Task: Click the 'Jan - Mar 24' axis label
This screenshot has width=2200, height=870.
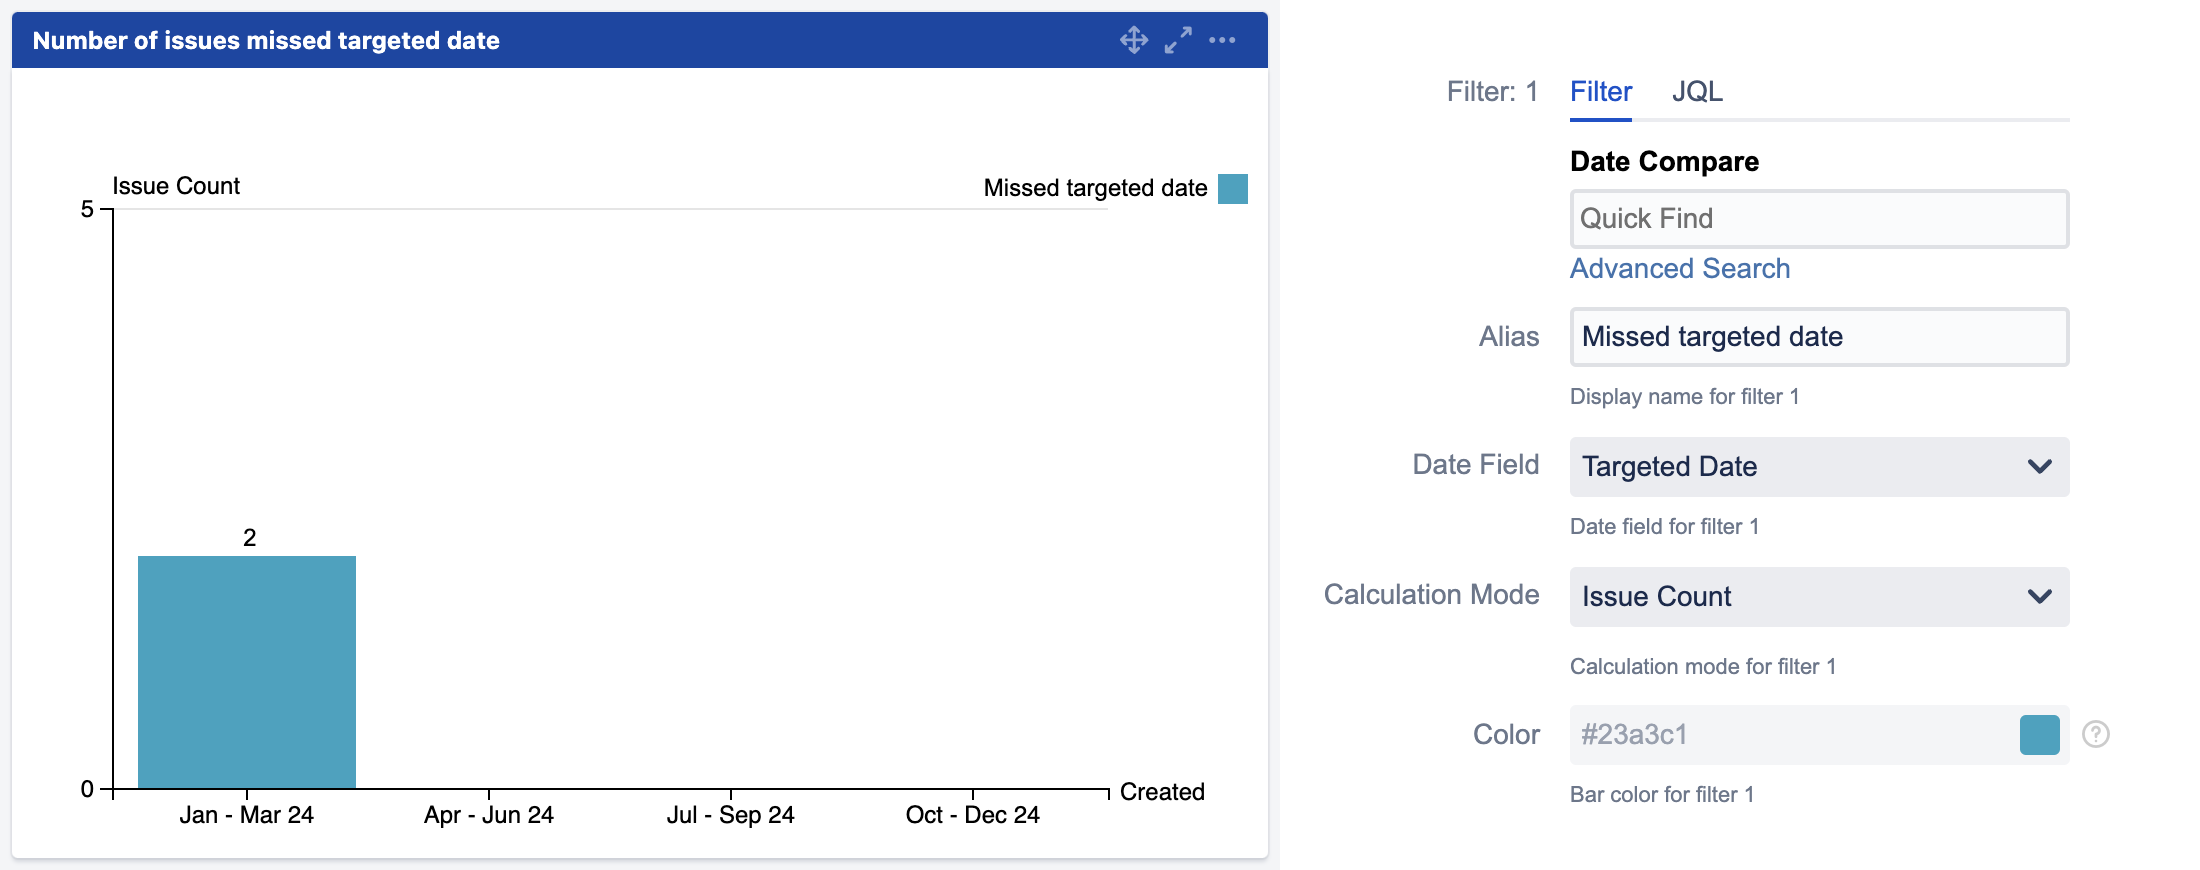Action: 246,815
